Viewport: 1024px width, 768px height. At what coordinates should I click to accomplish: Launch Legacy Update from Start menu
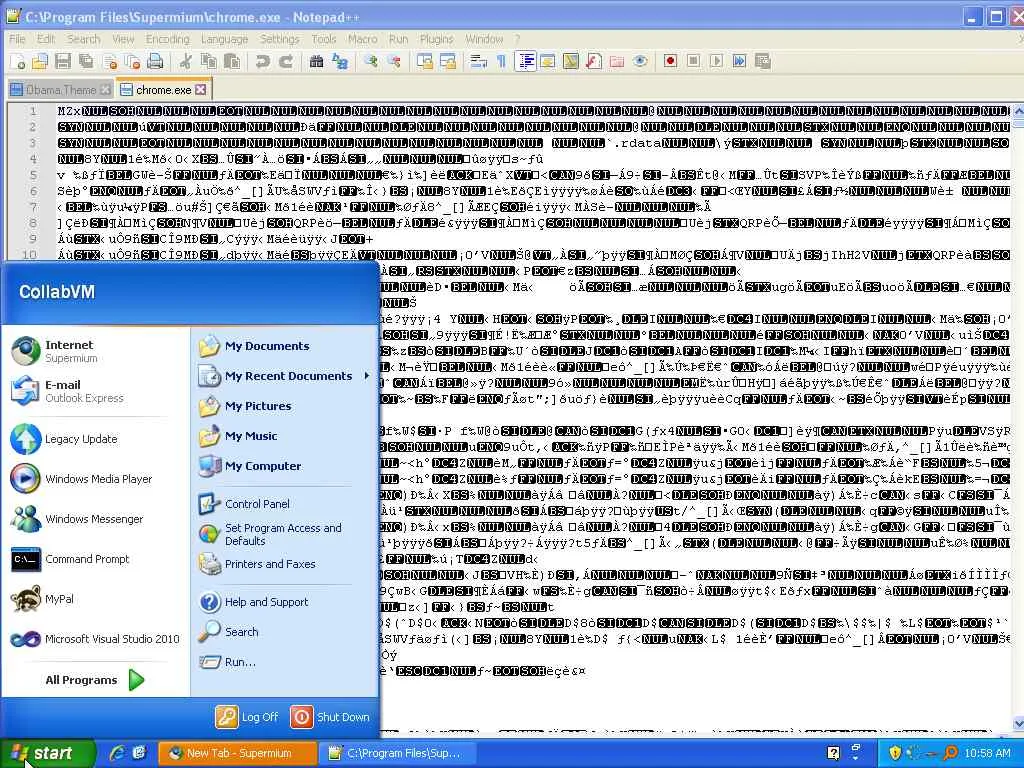pos(95,439)
